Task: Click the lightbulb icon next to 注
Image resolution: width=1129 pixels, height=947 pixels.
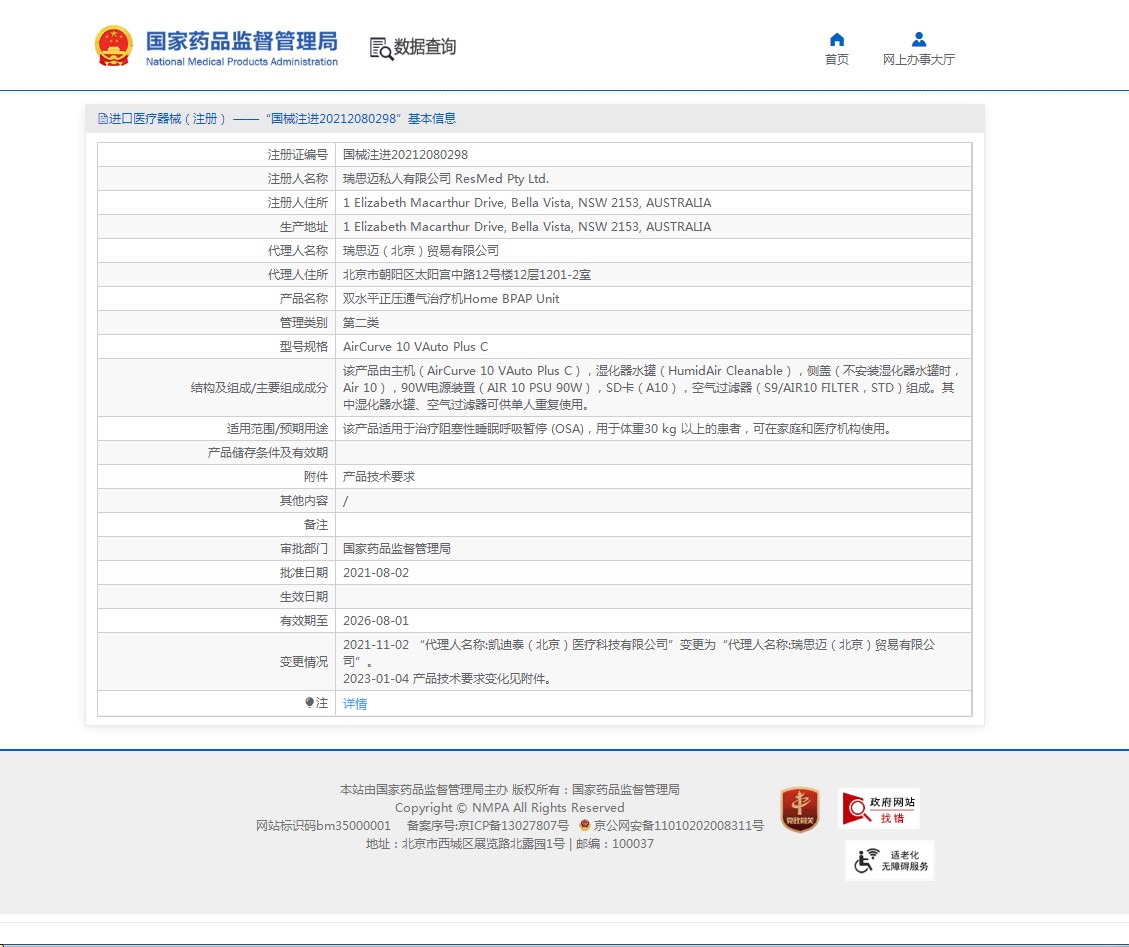Action: click(x=309, y=703)
